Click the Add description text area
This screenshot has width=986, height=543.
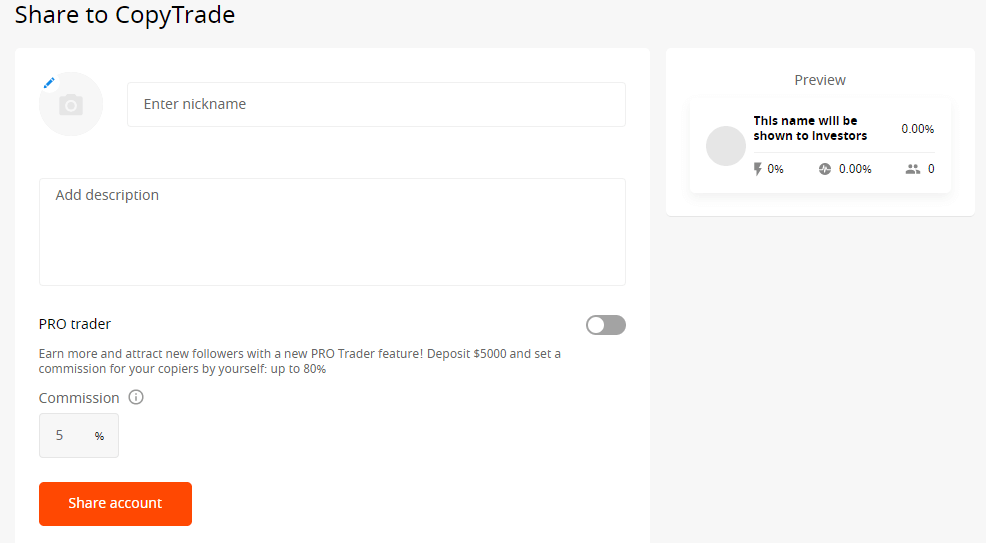pos(332,232)
